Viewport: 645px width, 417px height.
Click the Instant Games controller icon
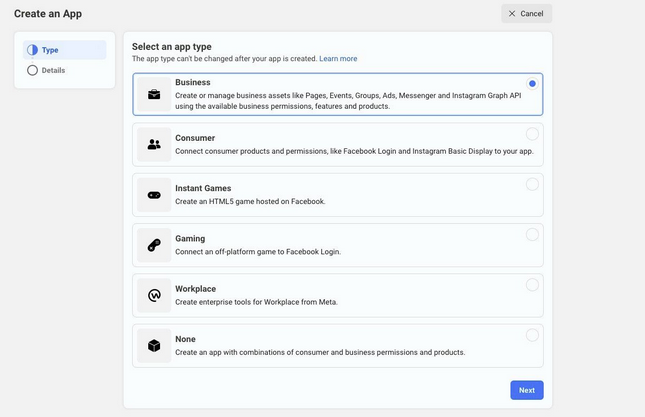pos(154,195)
